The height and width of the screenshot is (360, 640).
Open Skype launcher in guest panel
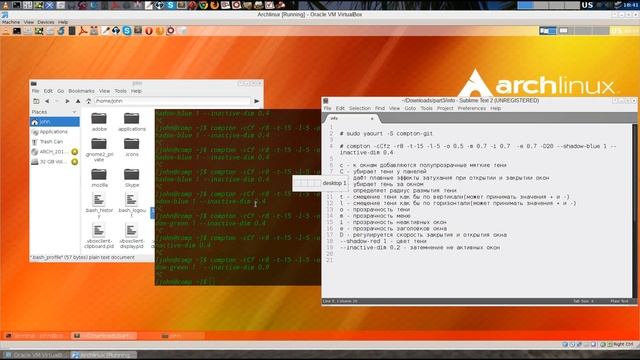pos(127,31)
